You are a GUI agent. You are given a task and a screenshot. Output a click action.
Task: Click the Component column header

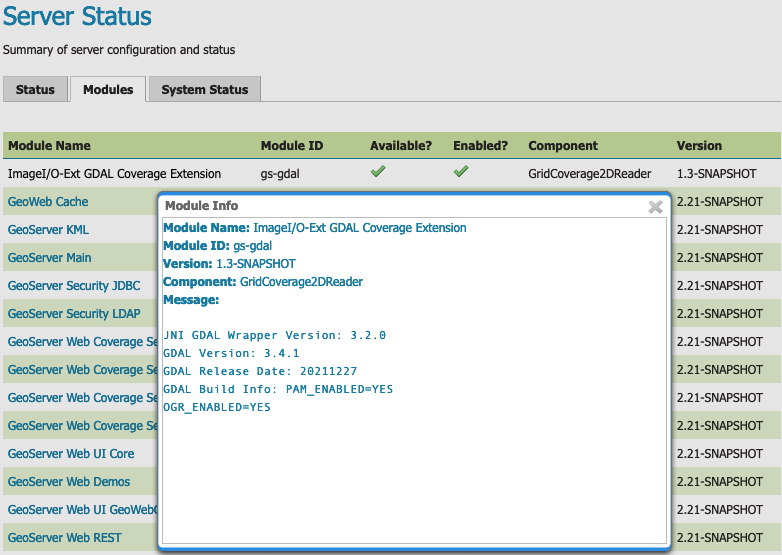(x=563, y=145)
